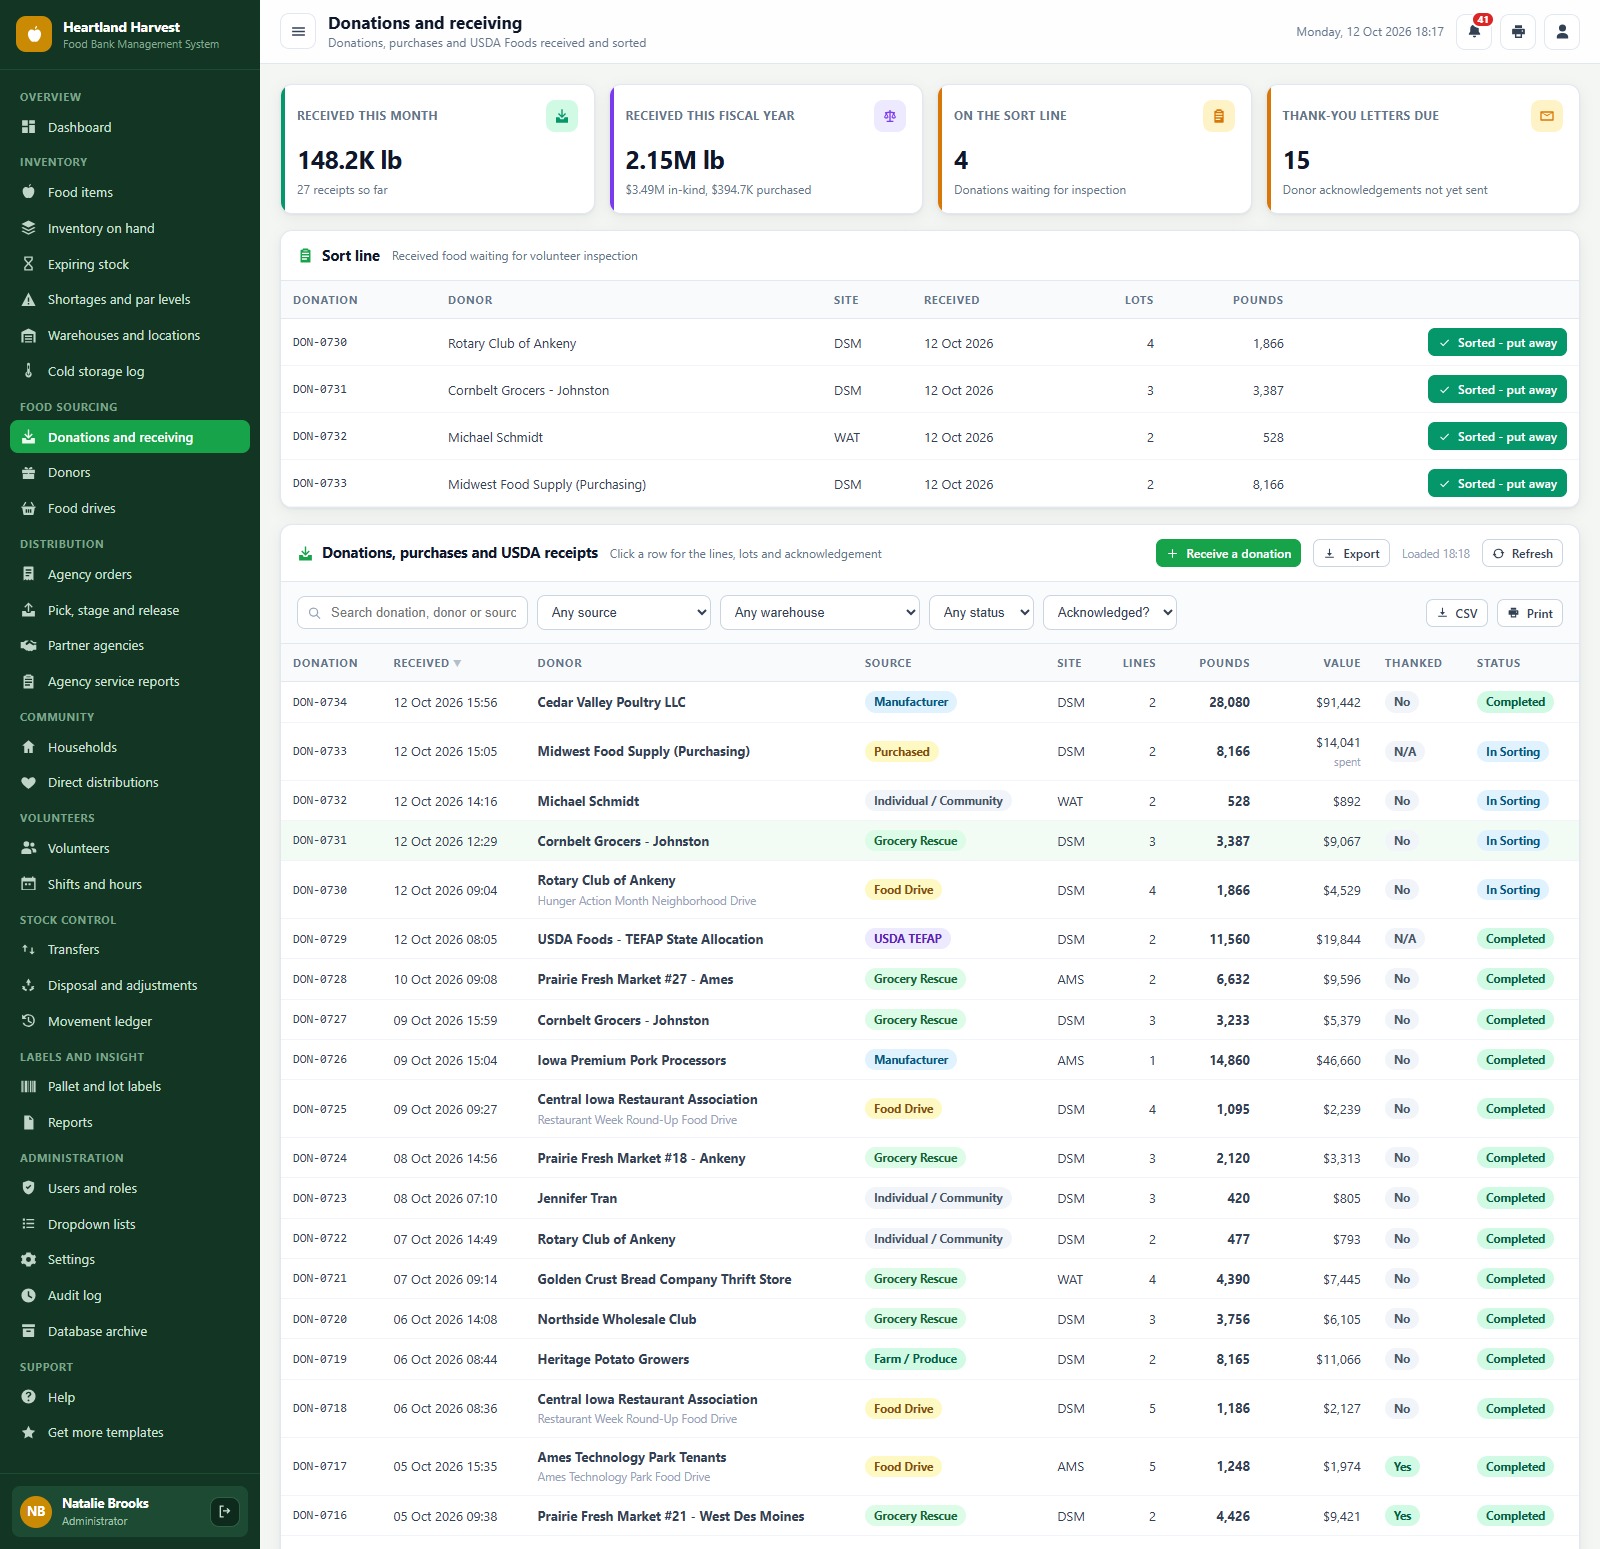Go to Audit log in the sidebar
The height and width of the screenshot is (1549, 1600).
(x=130, y=1295)
